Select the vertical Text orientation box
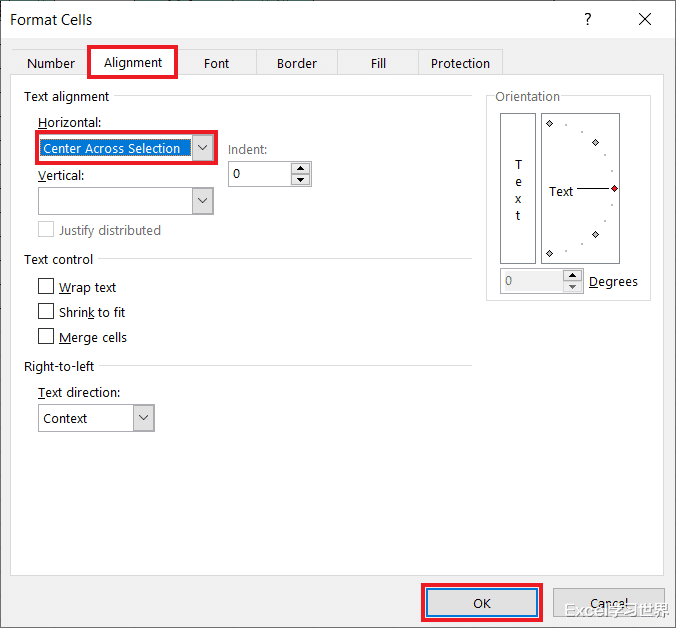 click(x=518, y=188)
